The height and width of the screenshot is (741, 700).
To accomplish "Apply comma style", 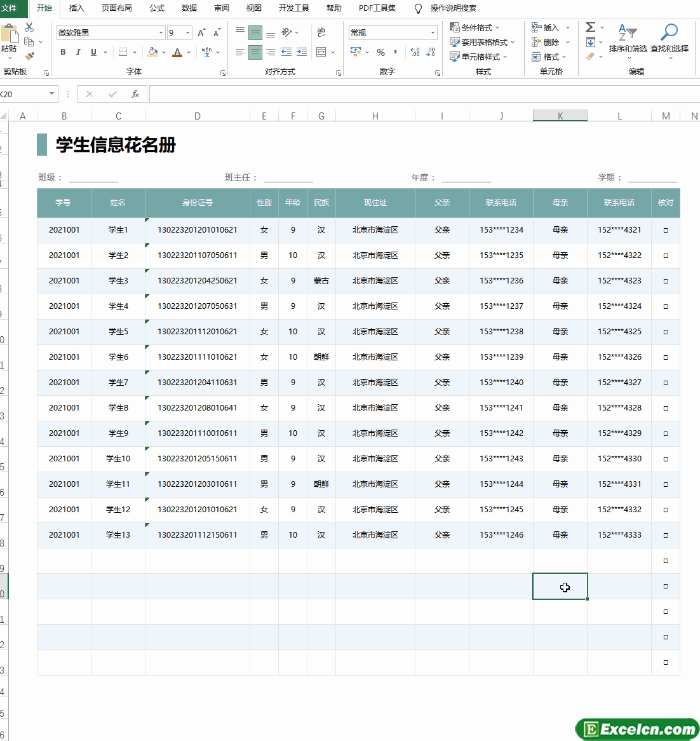I will pos(395,52).
